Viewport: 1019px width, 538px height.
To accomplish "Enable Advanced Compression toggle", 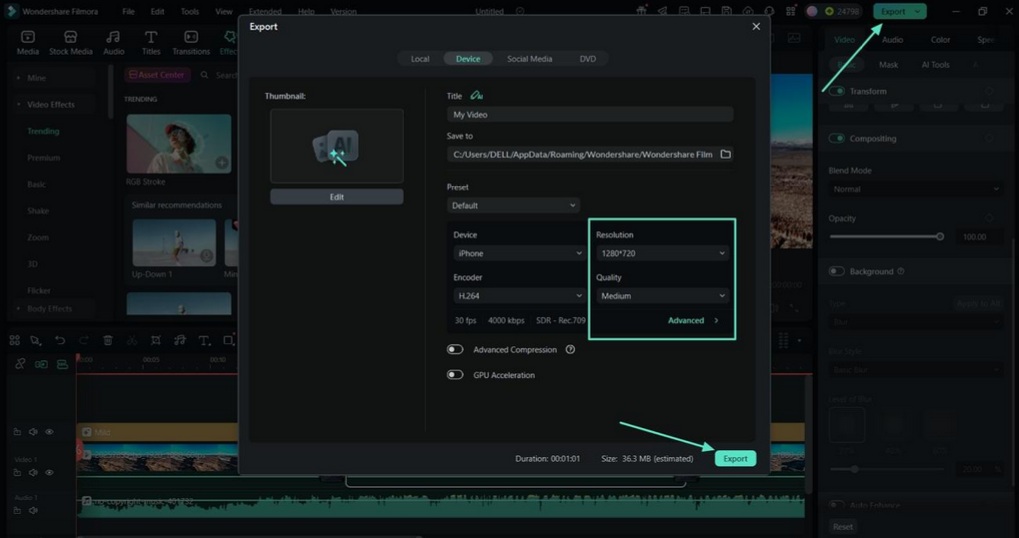I will 455,350.
